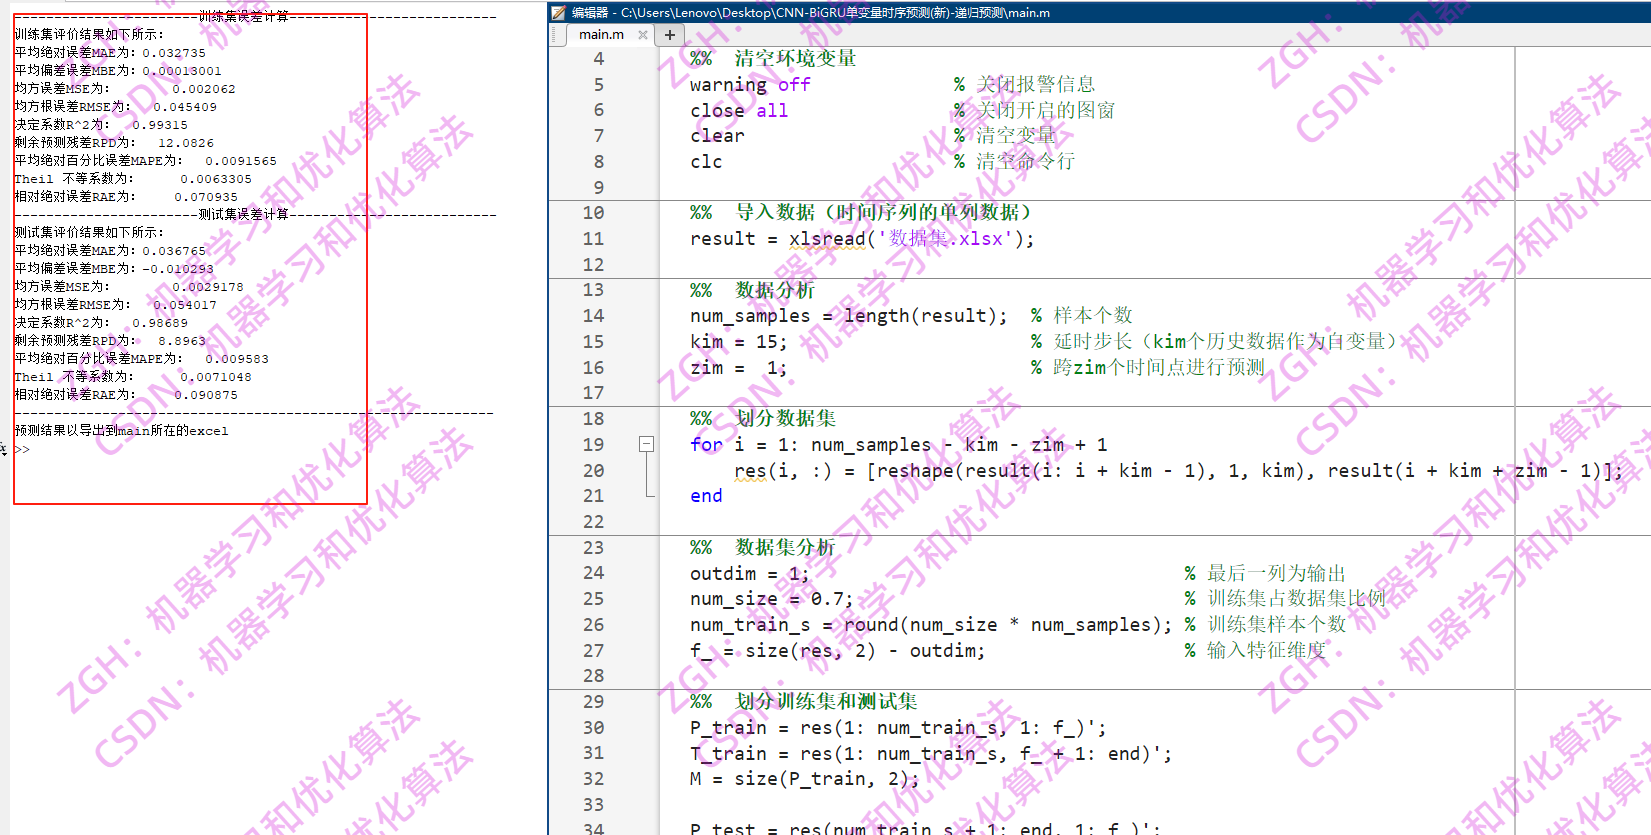Click line number 30 in the gutter
Viewport: 1651px width, 835px height.
[x=593, y=728]
